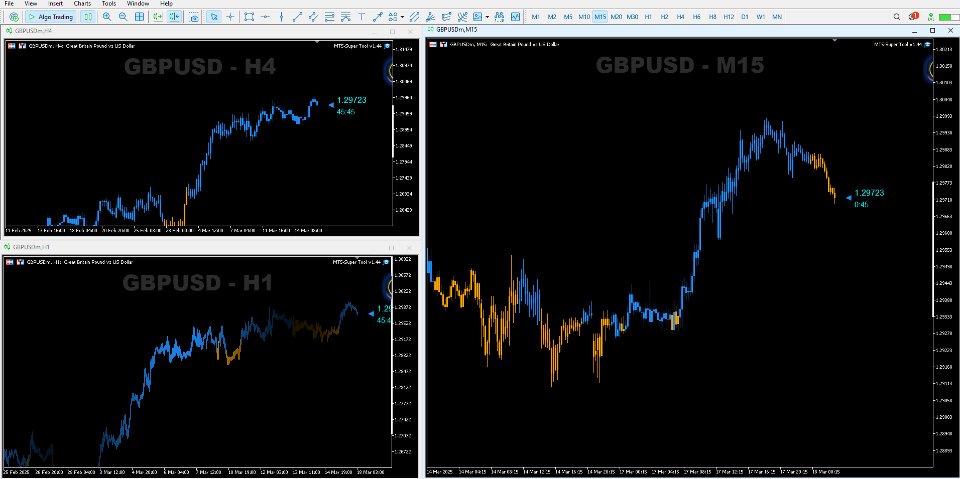This screenshot has height=479, width=960.
Task: Click the 1.29723 price label in H4 chart
Action: coord(351,100)
